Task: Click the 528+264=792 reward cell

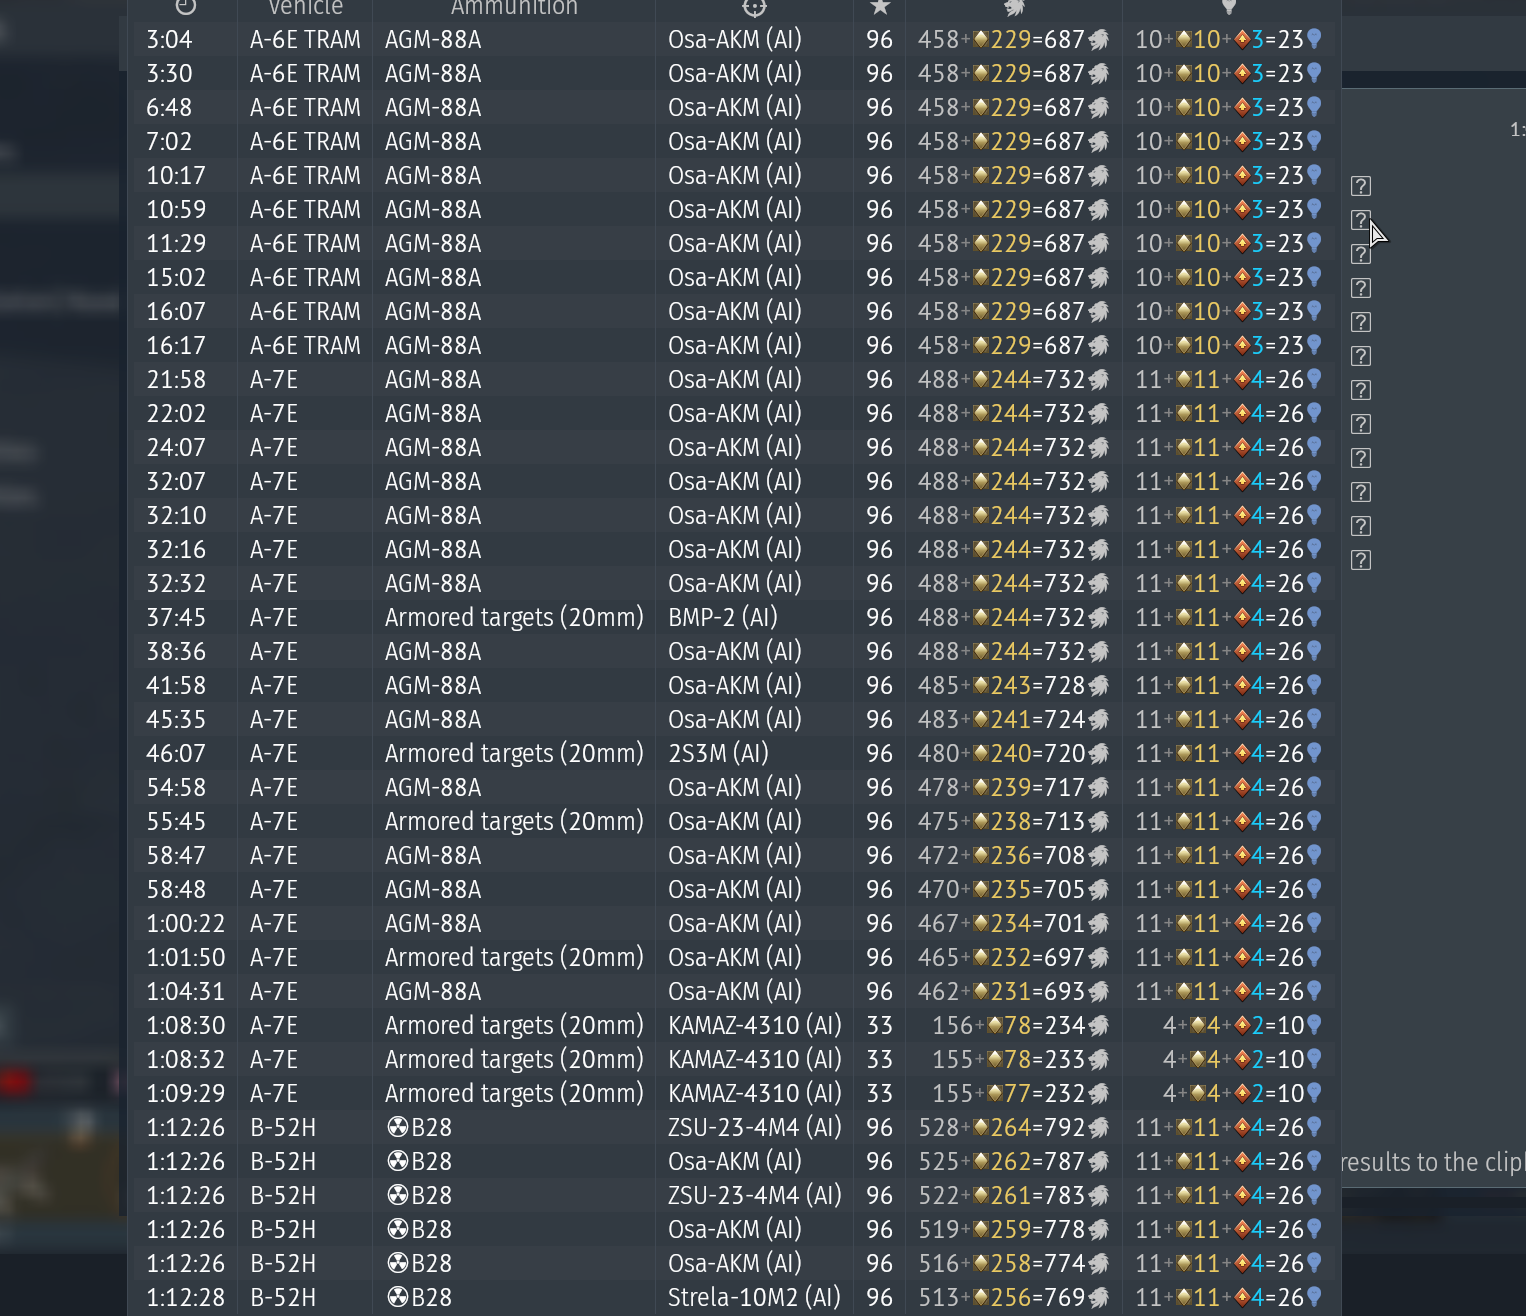Action: point(1014,1128)
